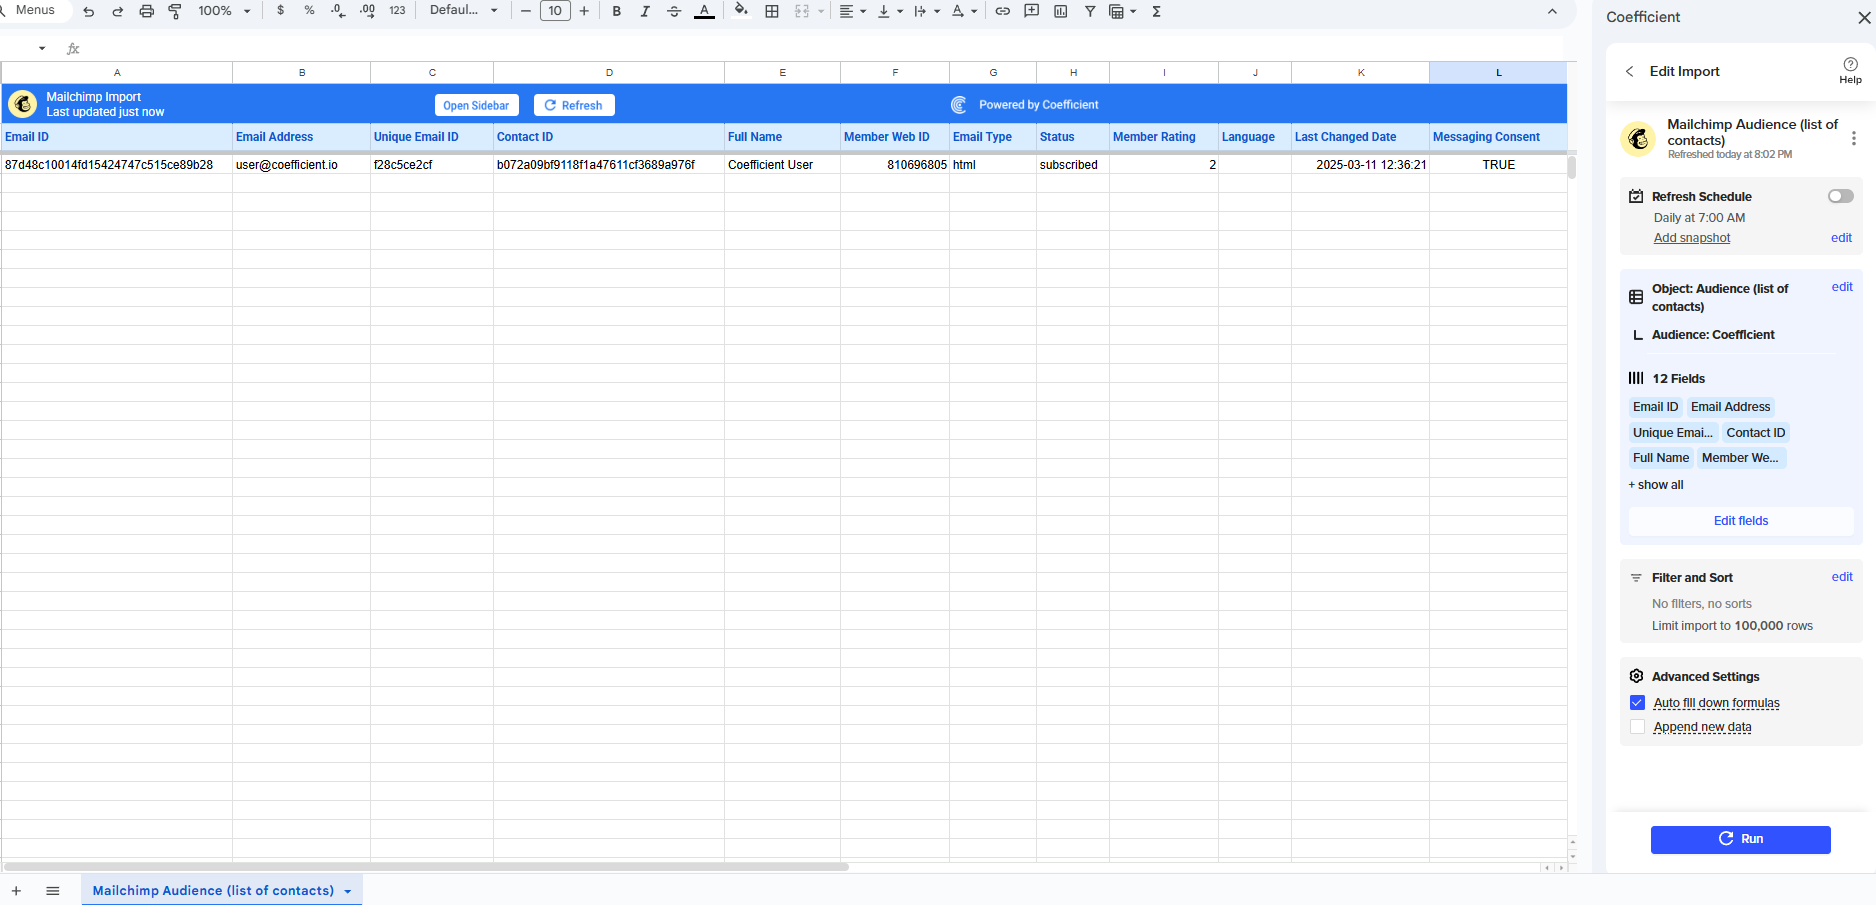The width and height of the screenshot is (1876, 905).
Task: Uncheck Auto fill down formulas
Action: 1637,703
